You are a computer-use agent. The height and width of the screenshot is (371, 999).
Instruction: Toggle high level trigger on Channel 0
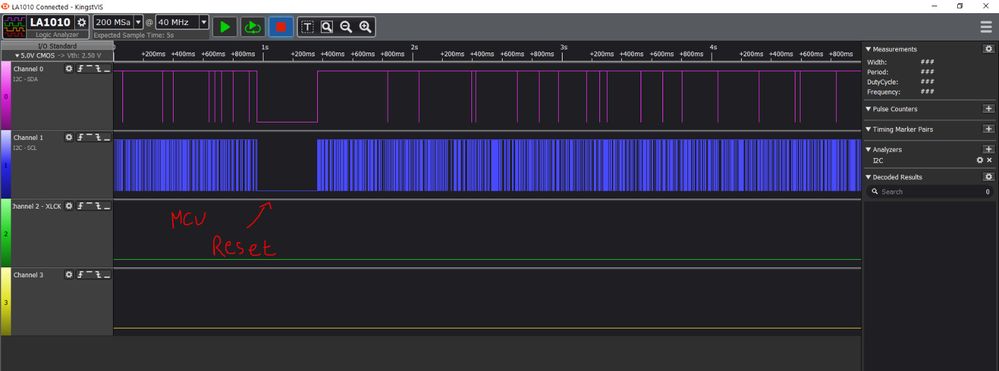89,68
